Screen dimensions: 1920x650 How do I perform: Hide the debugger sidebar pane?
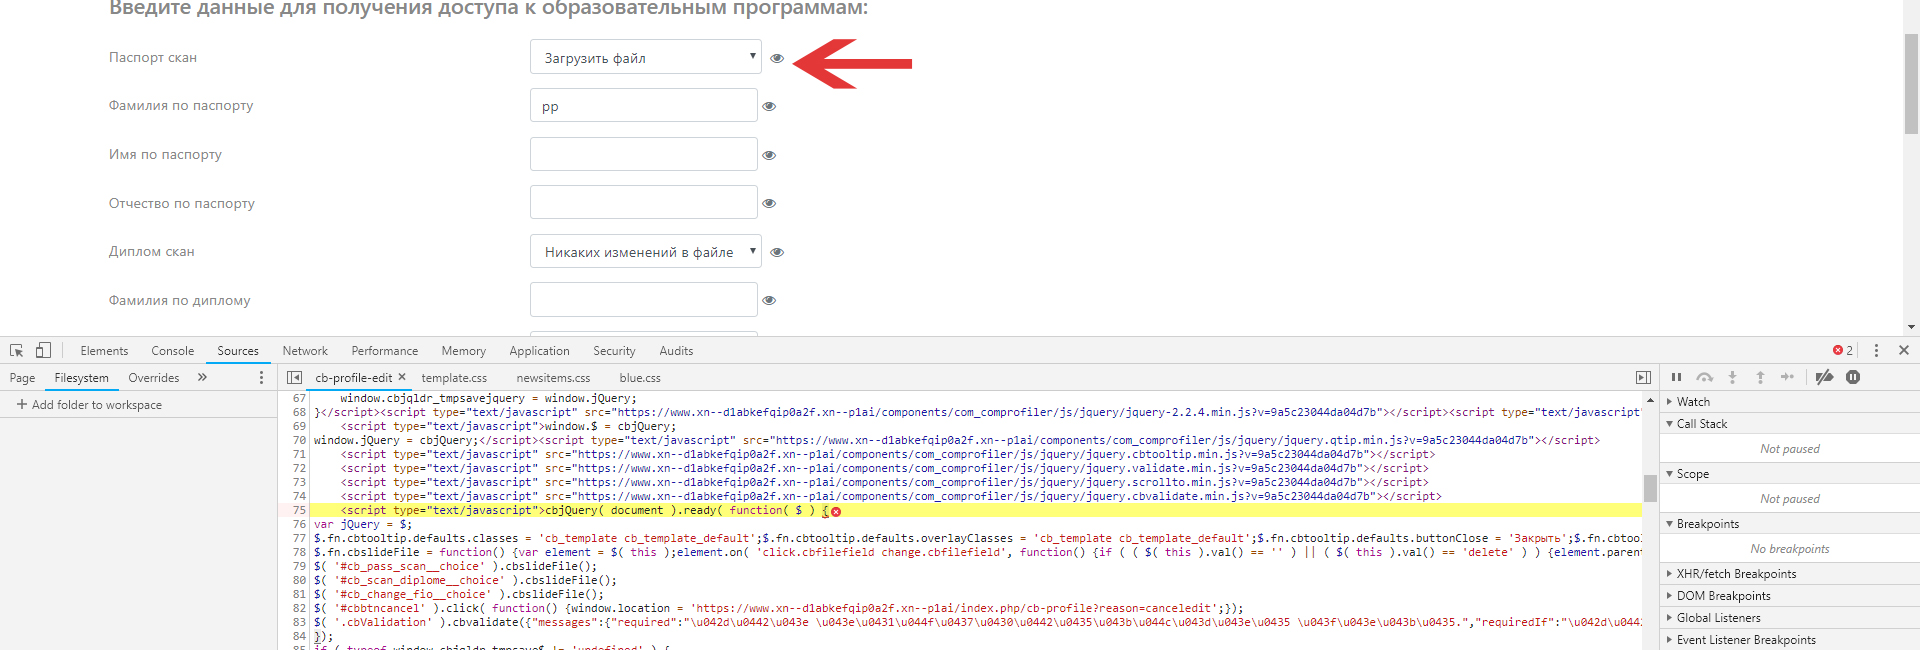coord(1643,378)
